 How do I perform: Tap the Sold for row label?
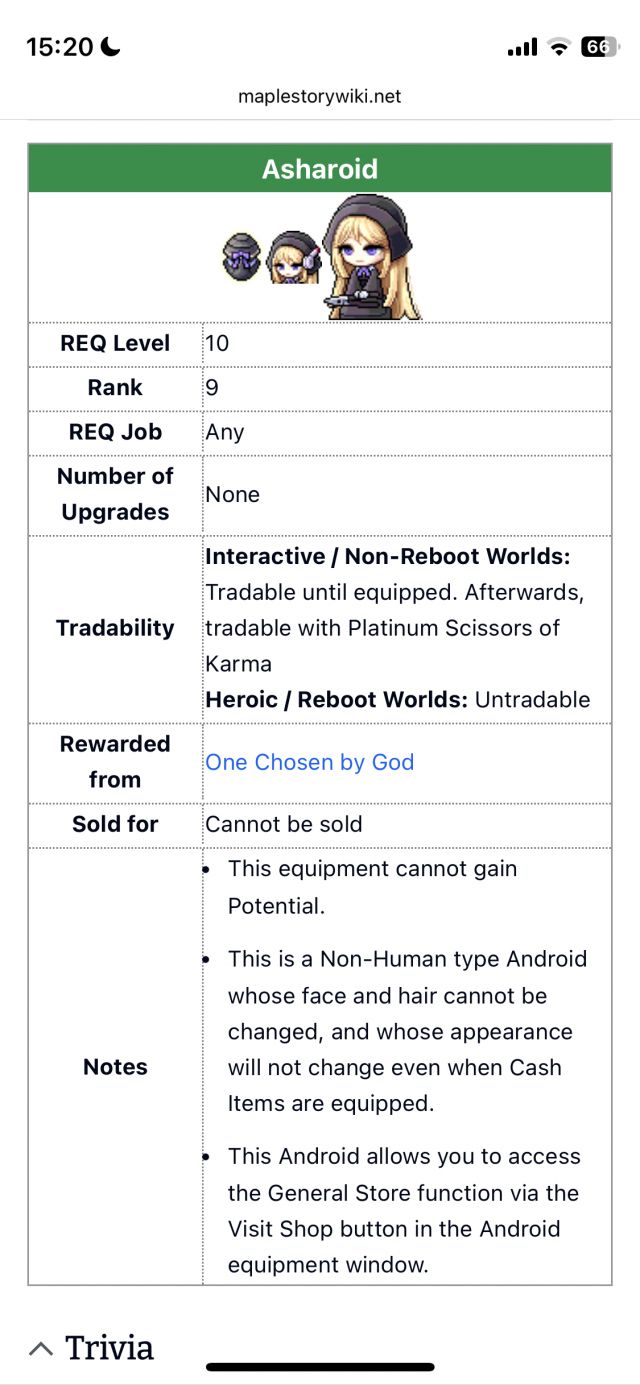click(115, 824)
